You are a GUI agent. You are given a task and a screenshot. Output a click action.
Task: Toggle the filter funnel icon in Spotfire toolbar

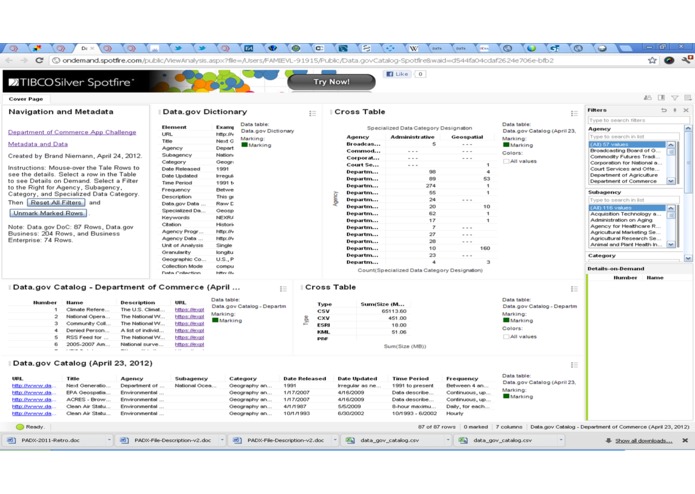click(675, 98)
